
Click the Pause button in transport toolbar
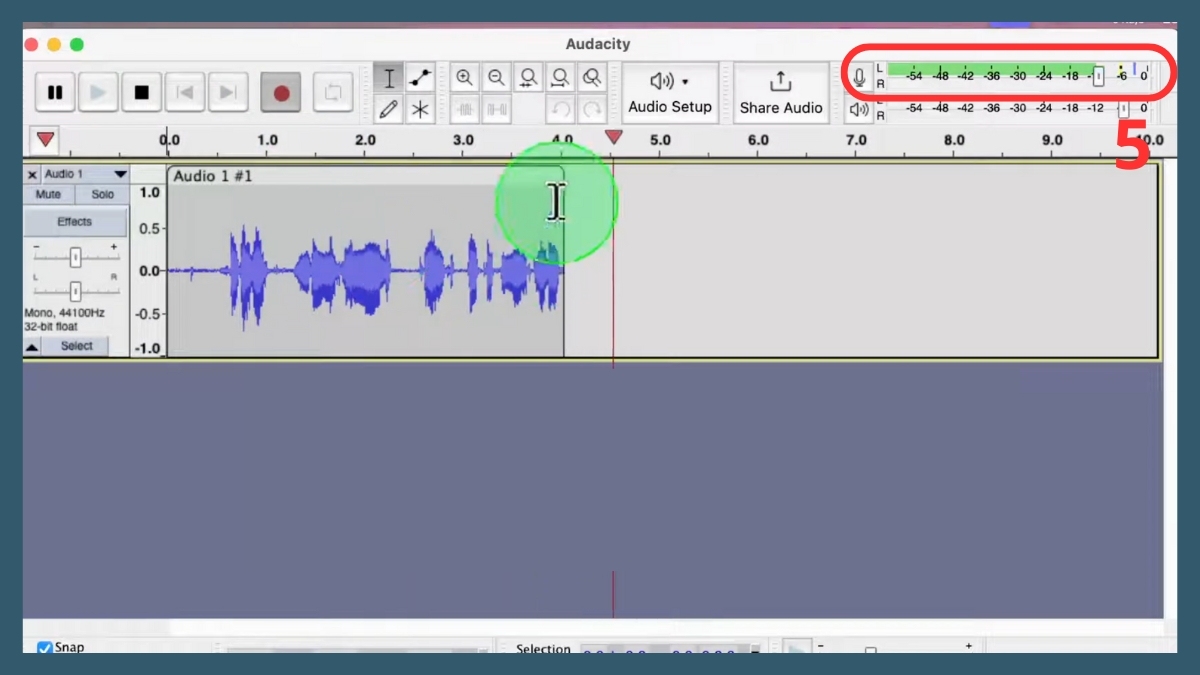tap(55, 93)
